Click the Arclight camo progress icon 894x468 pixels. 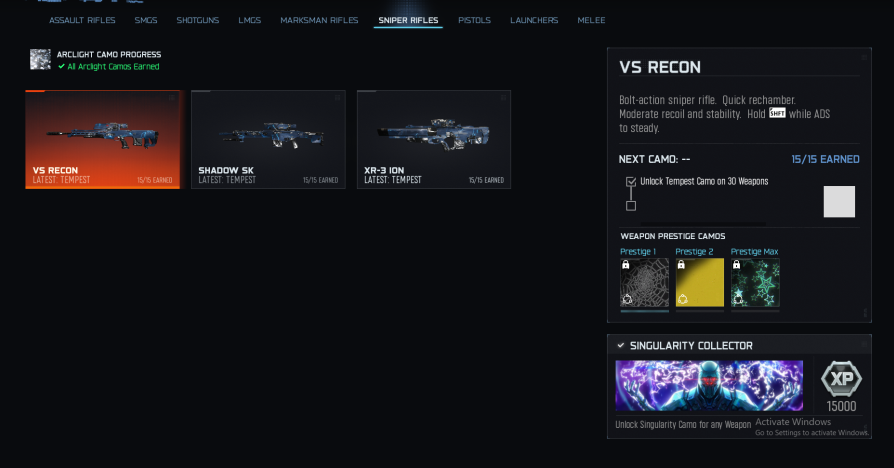pyautogui.click(x=40, y=59)
